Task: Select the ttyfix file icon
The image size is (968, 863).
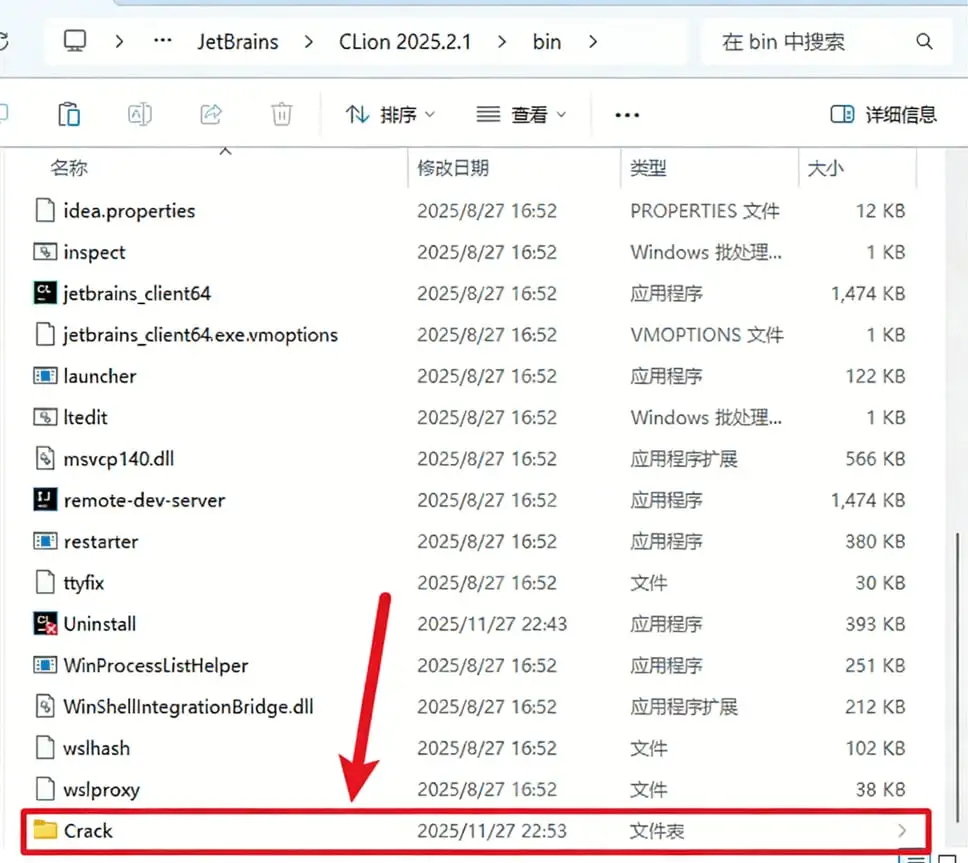Action: pyautogui.click(x=45, y=582)
